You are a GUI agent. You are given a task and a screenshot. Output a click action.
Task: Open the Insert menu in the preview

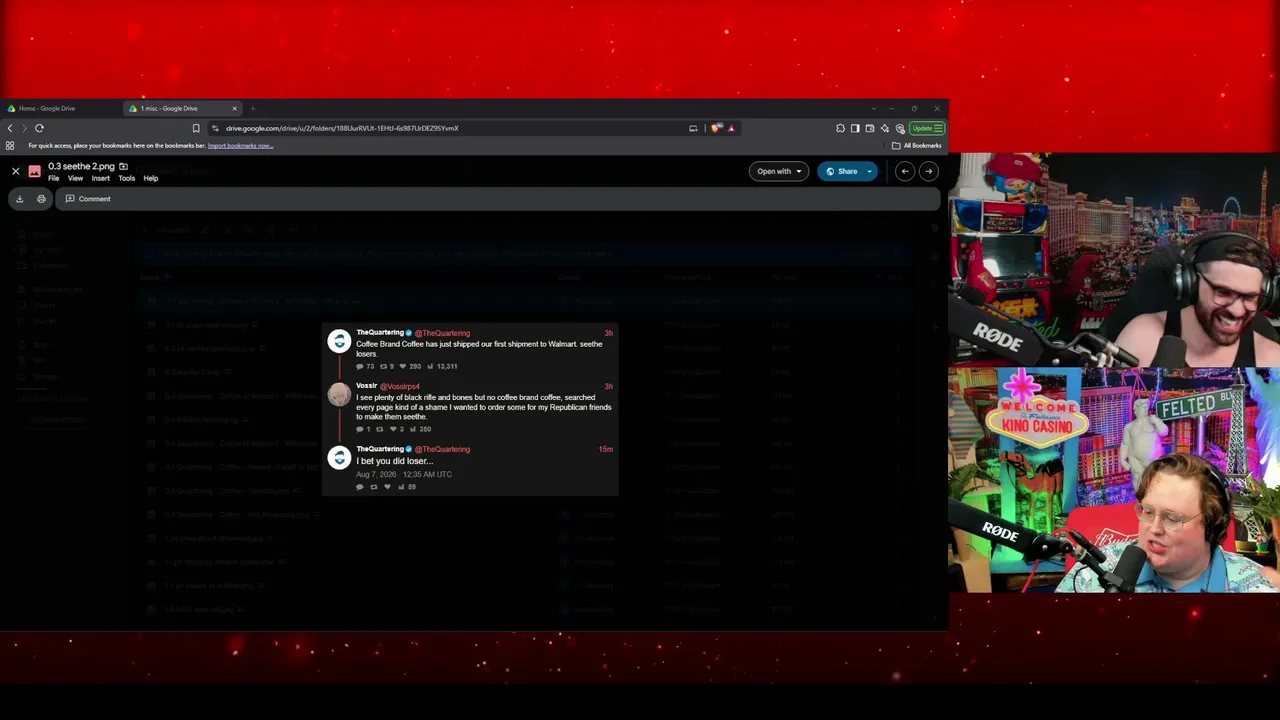(101, 179)
